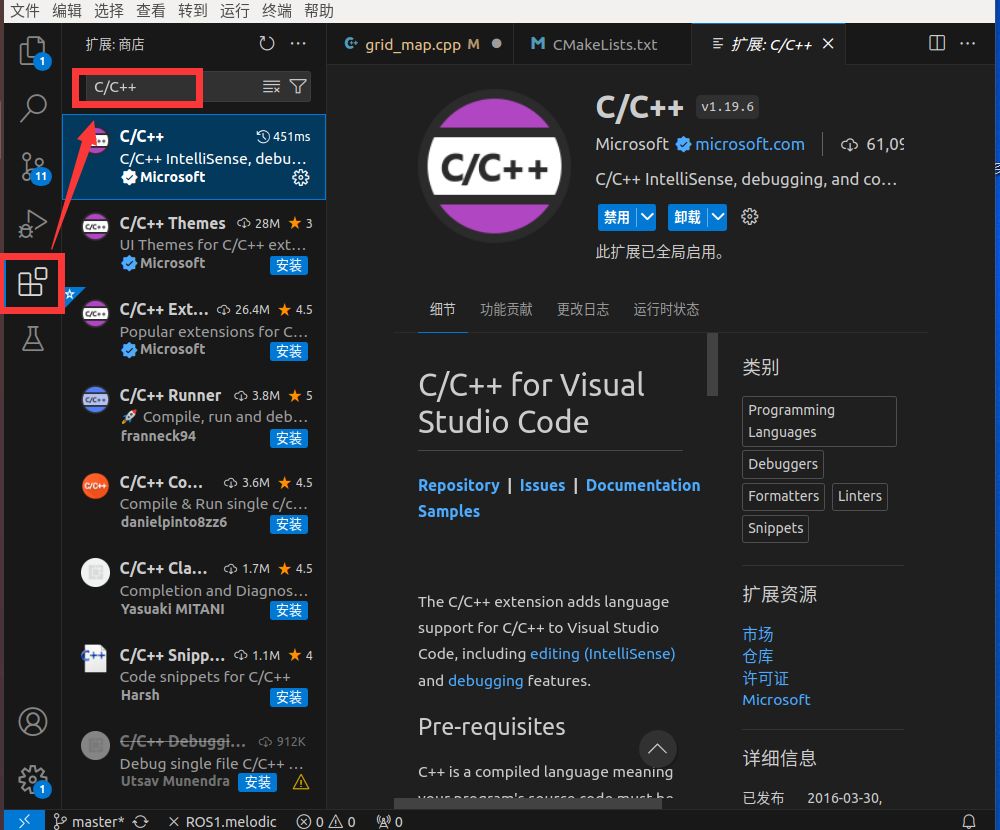Image resolution: width=1000 pixels, height=830 pixels.
Task: Open the remote window indicator
Action: pos(24,821)
